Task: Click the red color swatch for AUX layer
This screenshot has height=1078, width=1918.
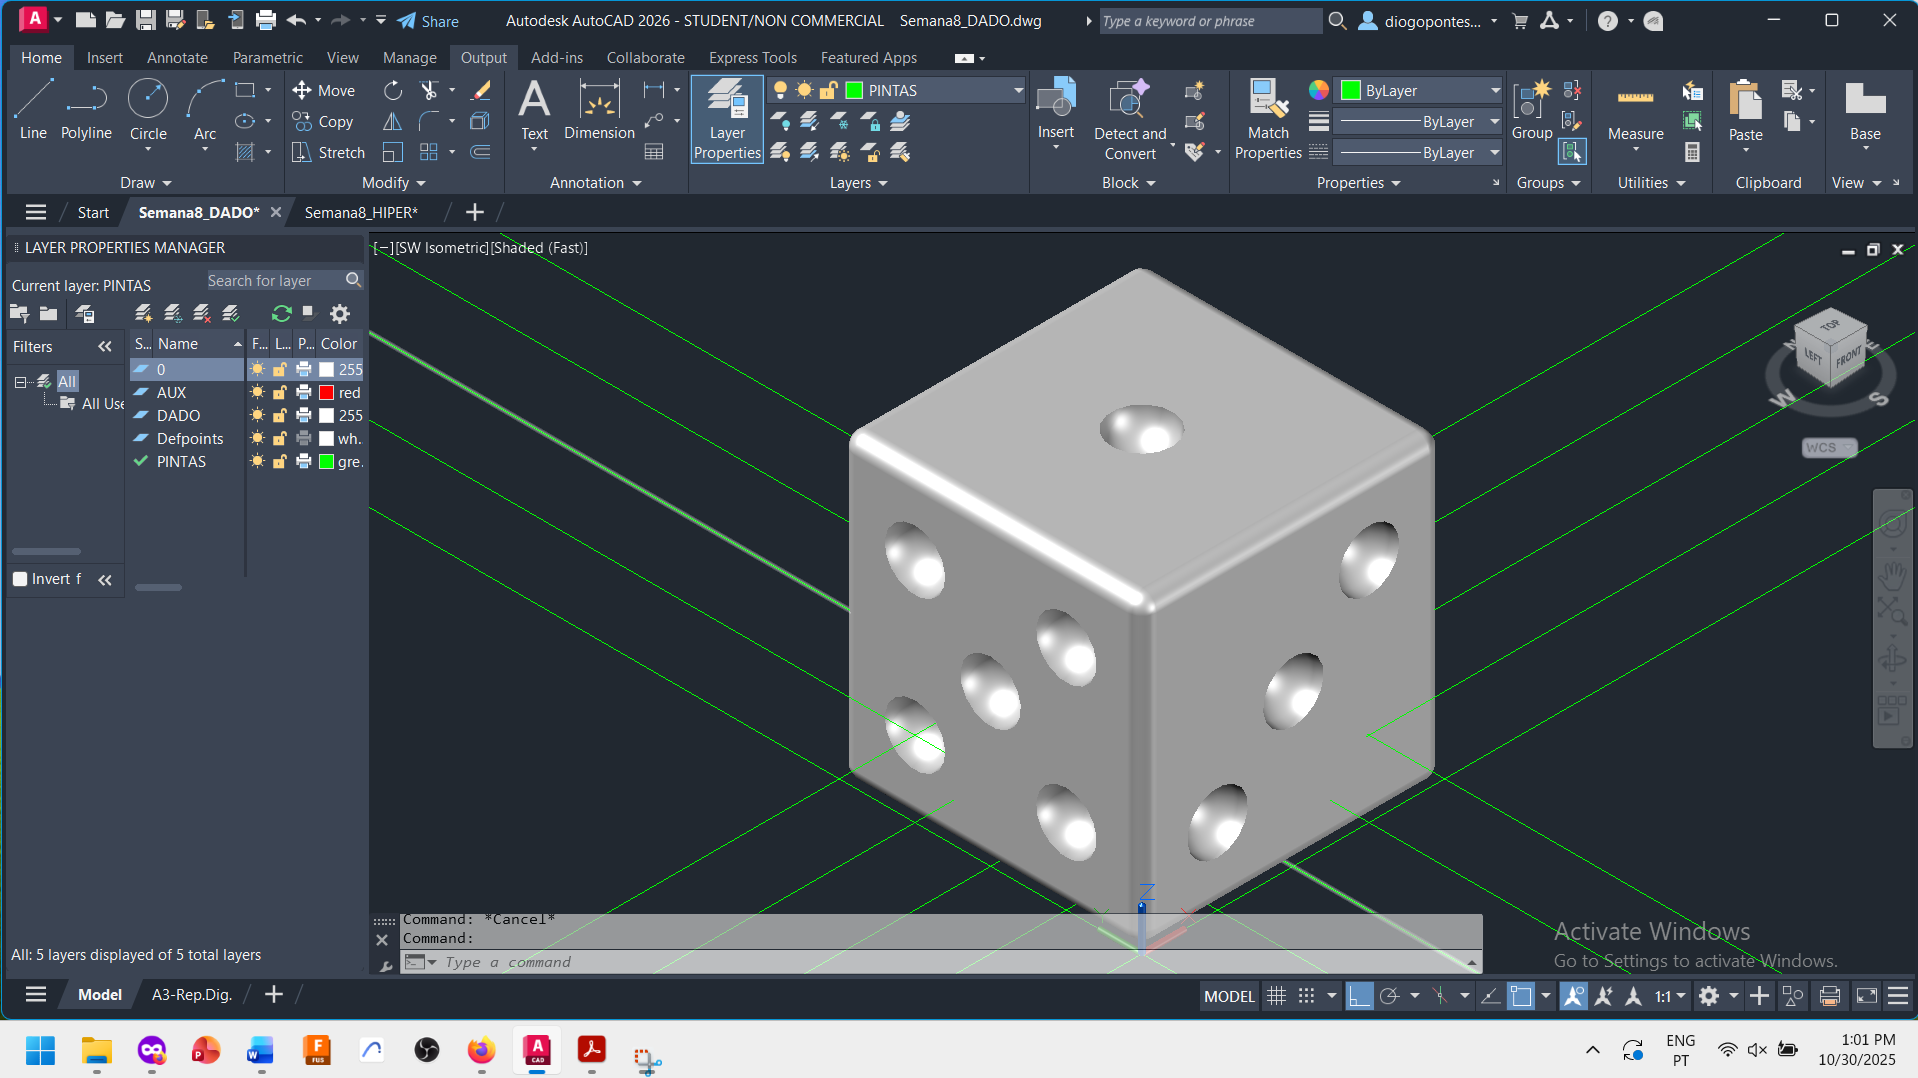Action: (326, 393)
